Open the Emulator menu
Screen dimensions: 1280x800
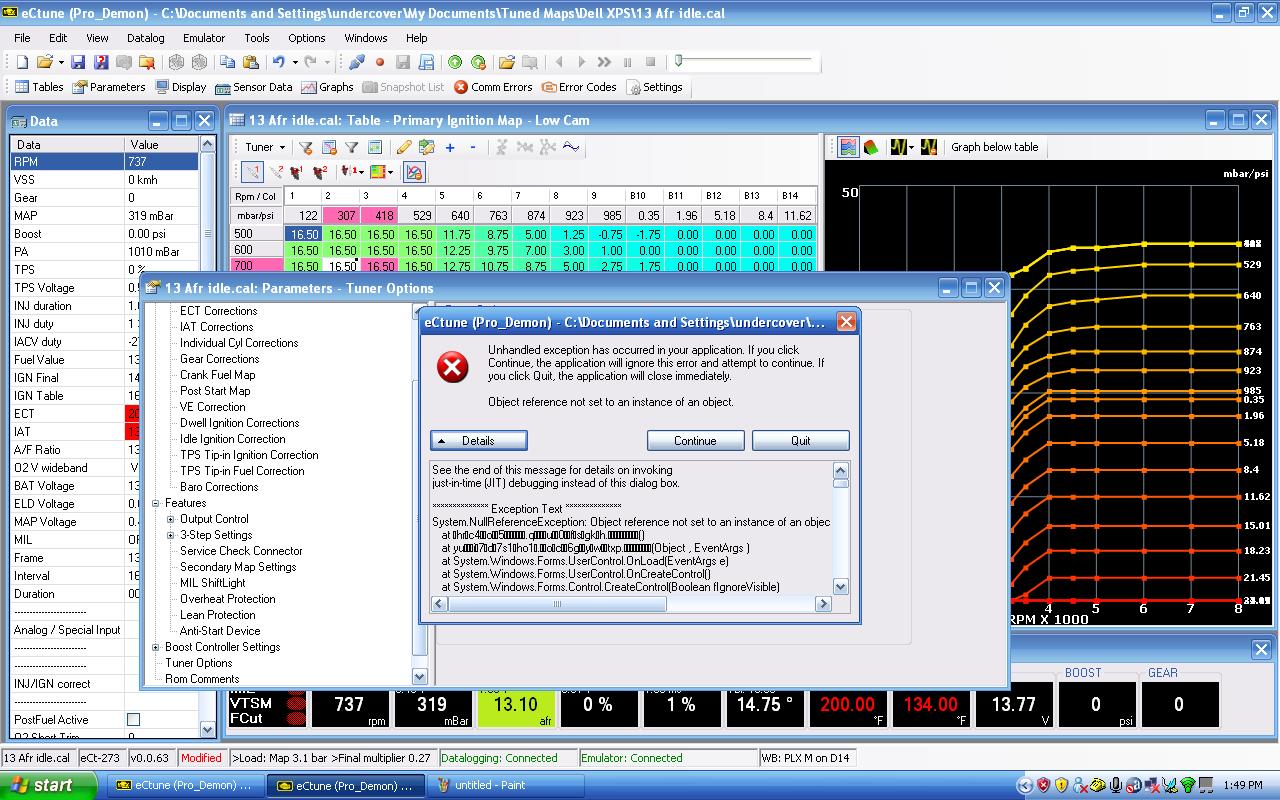click(204, 38)
